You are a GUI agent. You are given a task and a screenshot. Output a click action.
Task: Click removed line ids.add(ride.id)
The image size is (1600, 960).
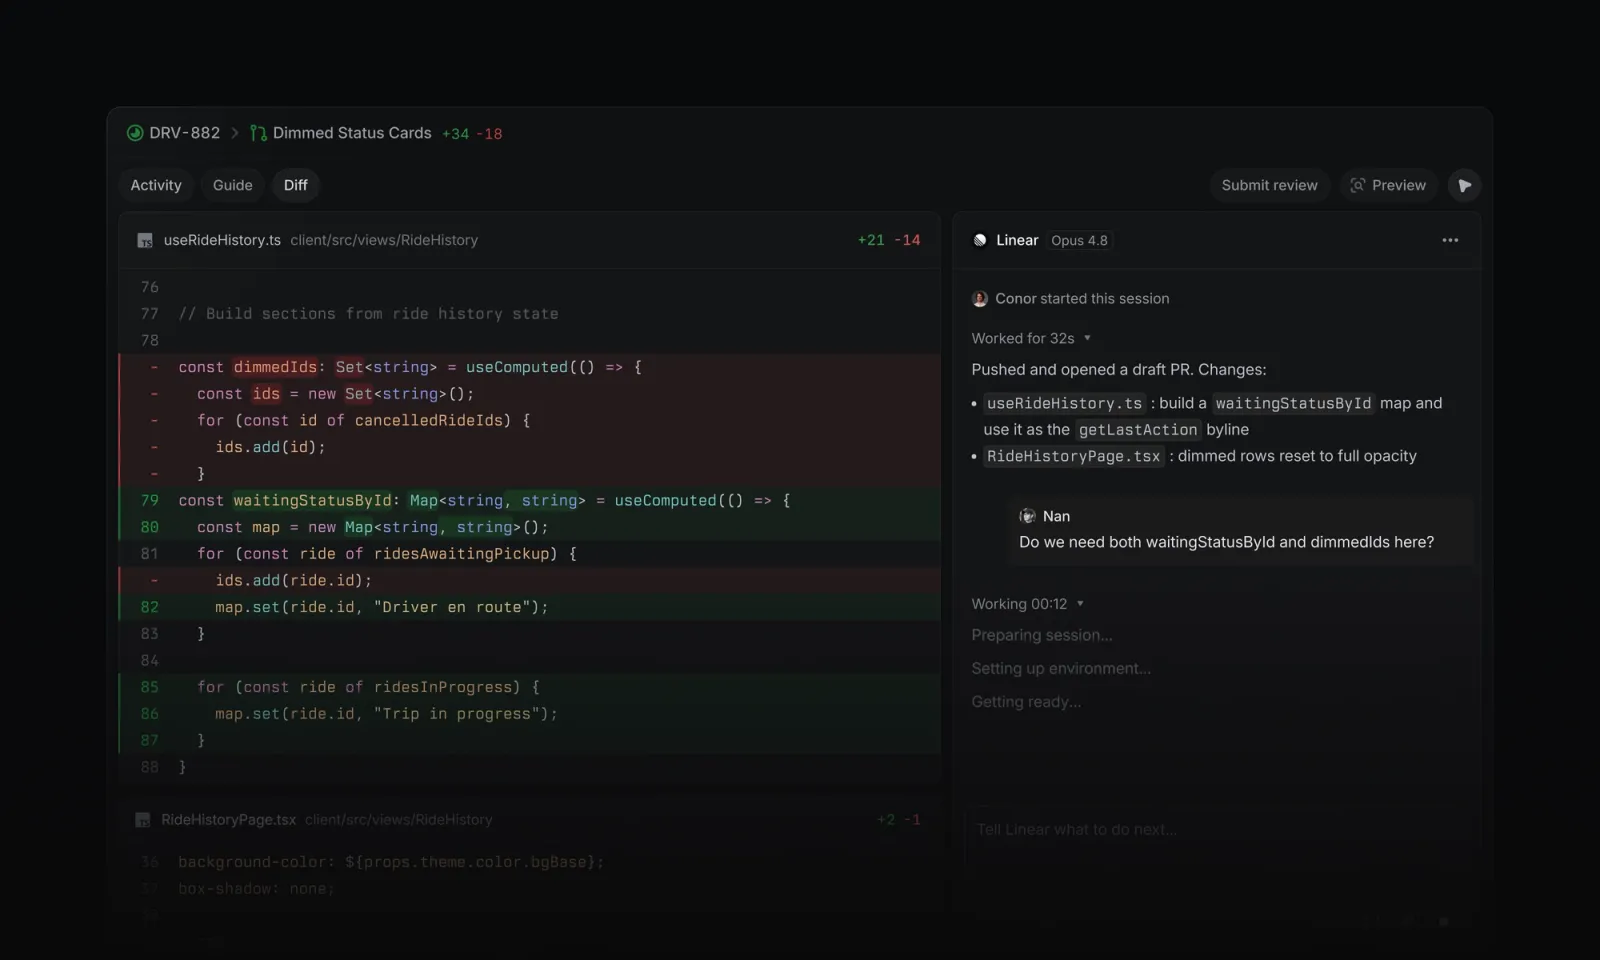coord(530,580)
